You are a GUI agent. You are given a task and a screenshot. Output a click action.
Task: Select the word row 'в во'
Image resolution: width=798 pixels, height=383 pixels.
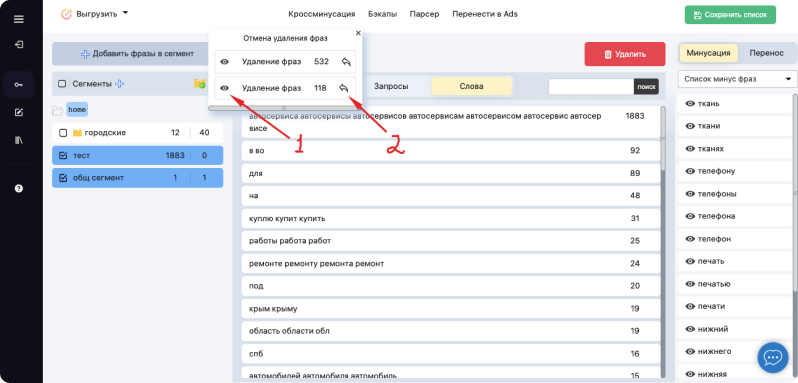(450, 151)
